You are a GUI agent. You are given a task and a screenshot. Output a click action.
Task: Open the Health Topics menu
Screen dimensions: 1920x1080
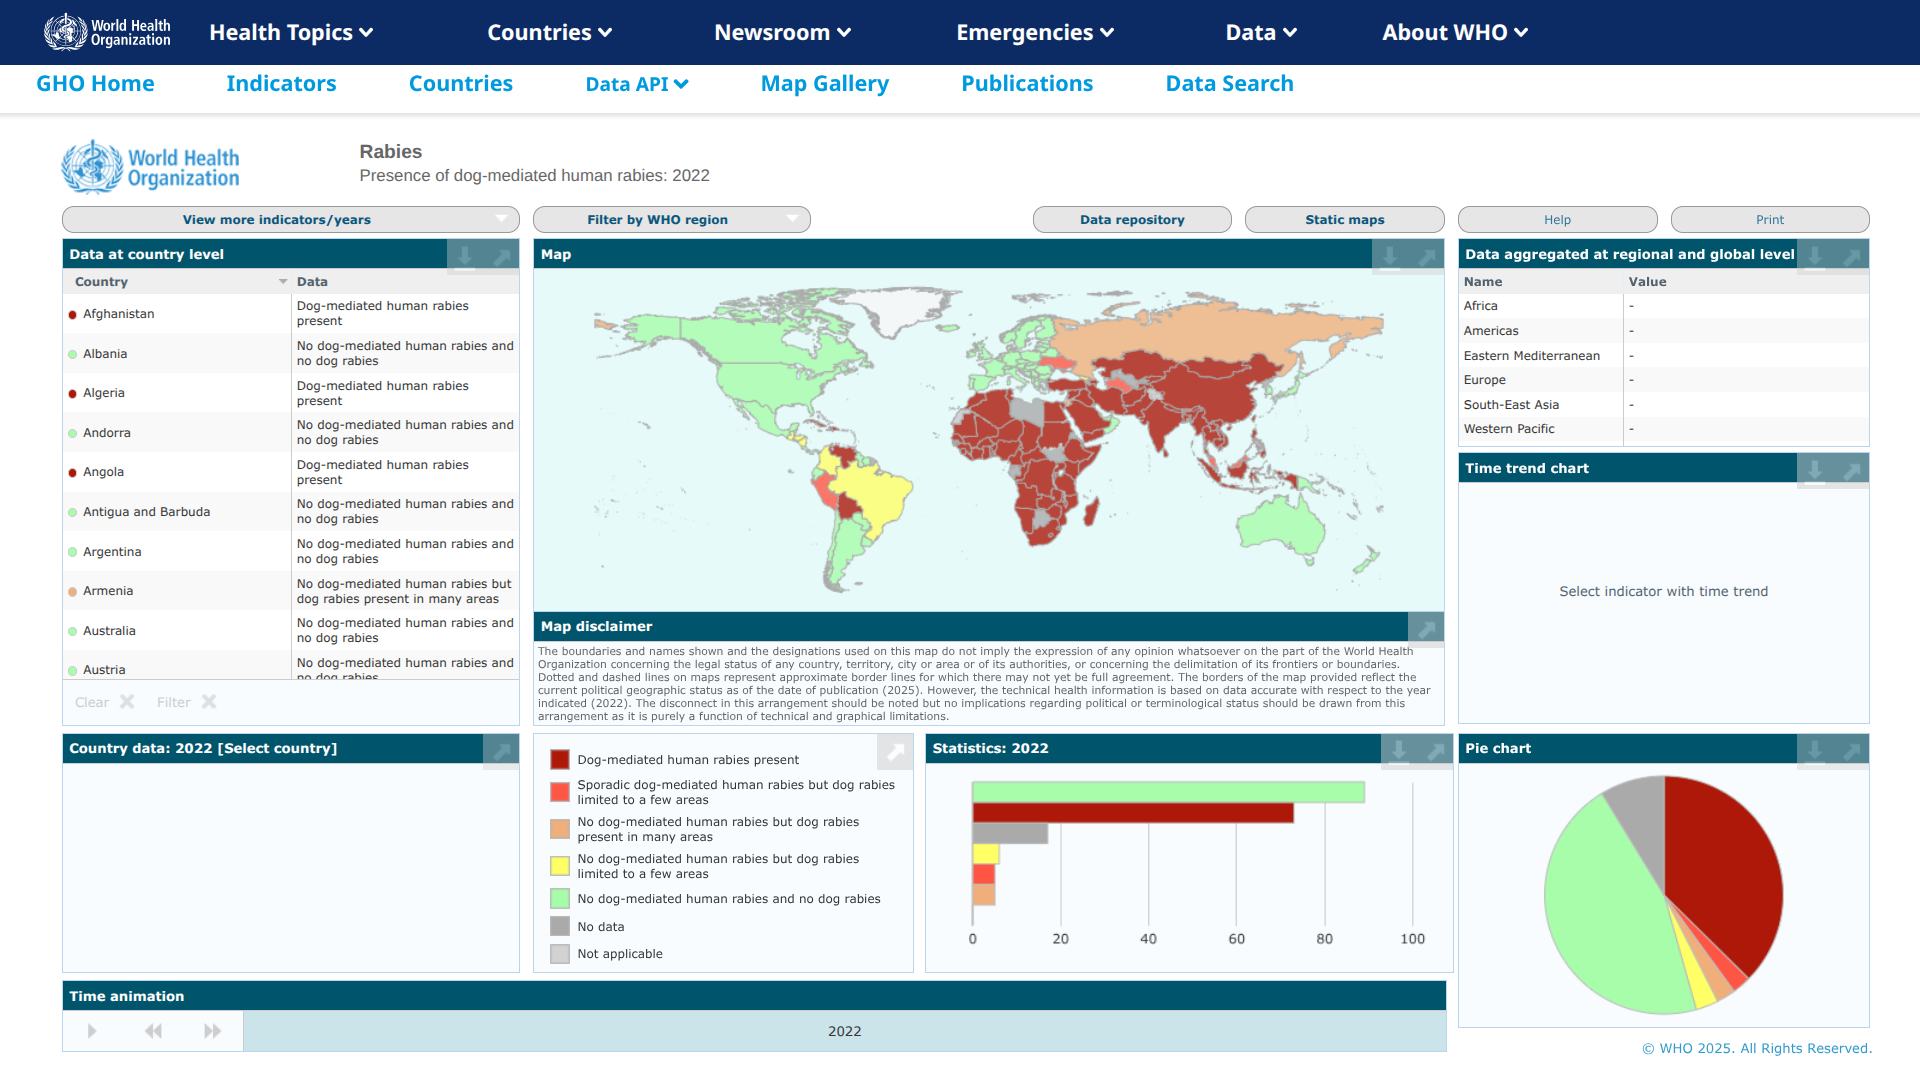[291, 33]
